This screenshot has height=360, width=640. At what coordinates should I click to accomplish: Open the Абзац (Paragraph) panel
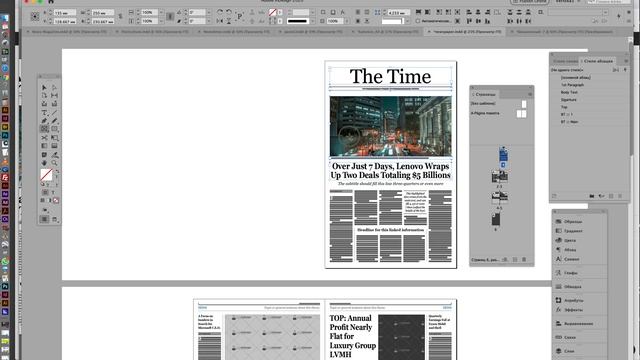pos(566,250)
